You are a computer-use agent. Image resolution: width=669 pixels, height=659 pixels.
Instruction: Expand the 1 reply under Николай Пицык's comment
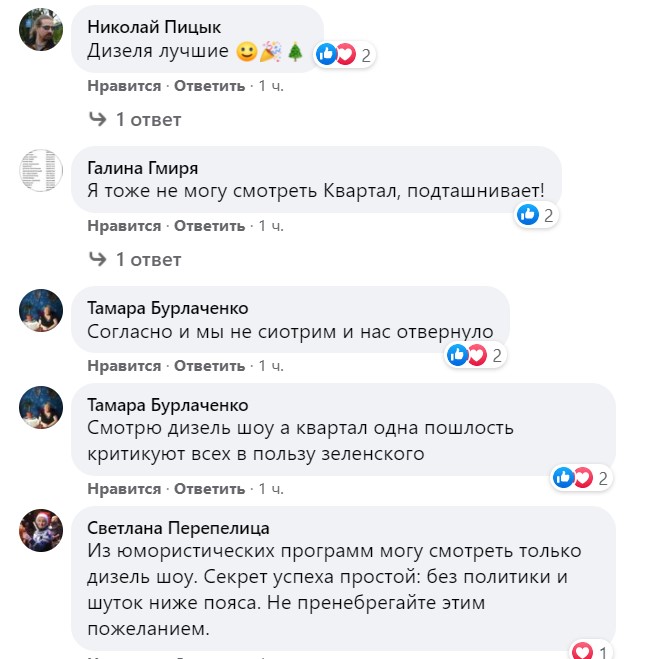(x=135, y=120)
